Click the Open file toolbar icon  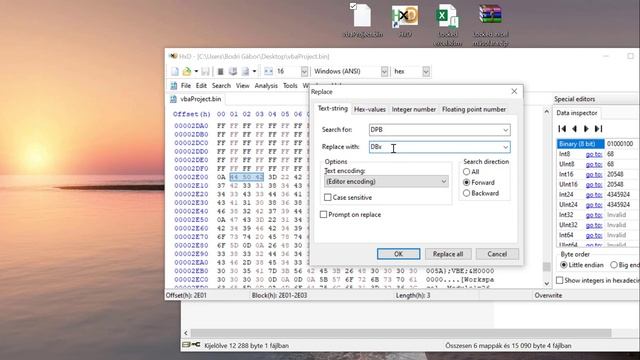(x=187, y=71)
